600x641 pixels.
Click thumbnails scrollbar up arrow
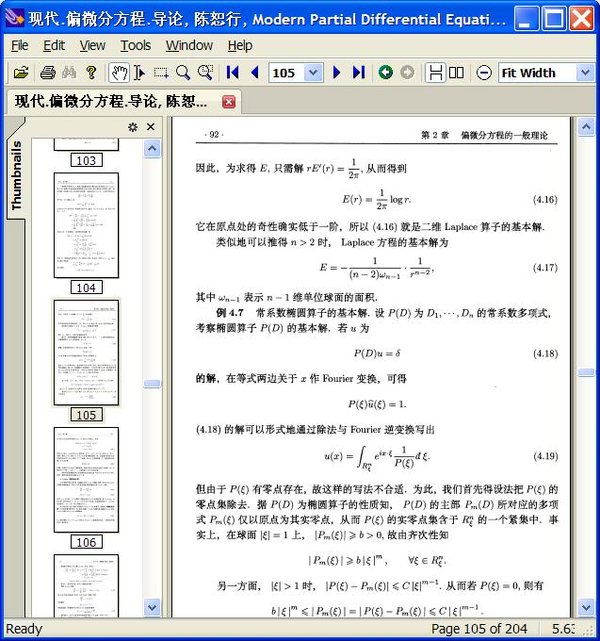152,148
